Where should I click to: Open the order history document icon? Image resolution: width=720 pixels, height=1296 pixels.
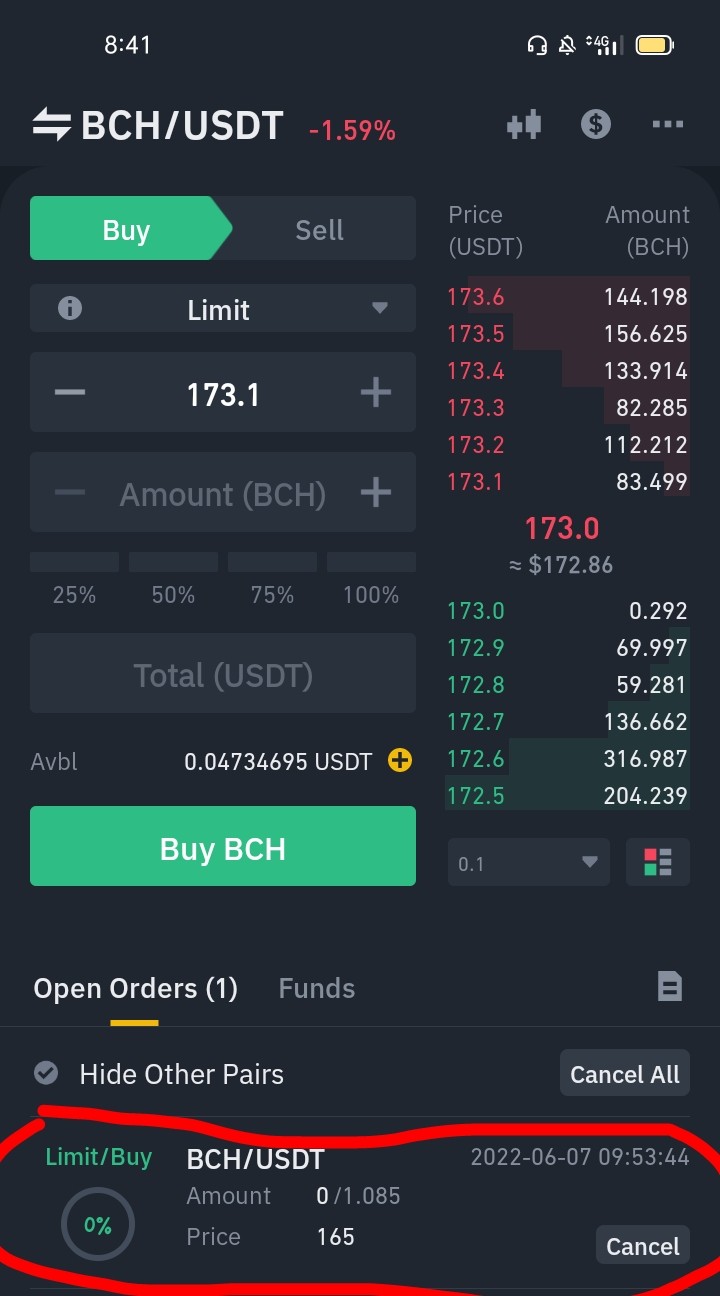[x=670, y=987]
